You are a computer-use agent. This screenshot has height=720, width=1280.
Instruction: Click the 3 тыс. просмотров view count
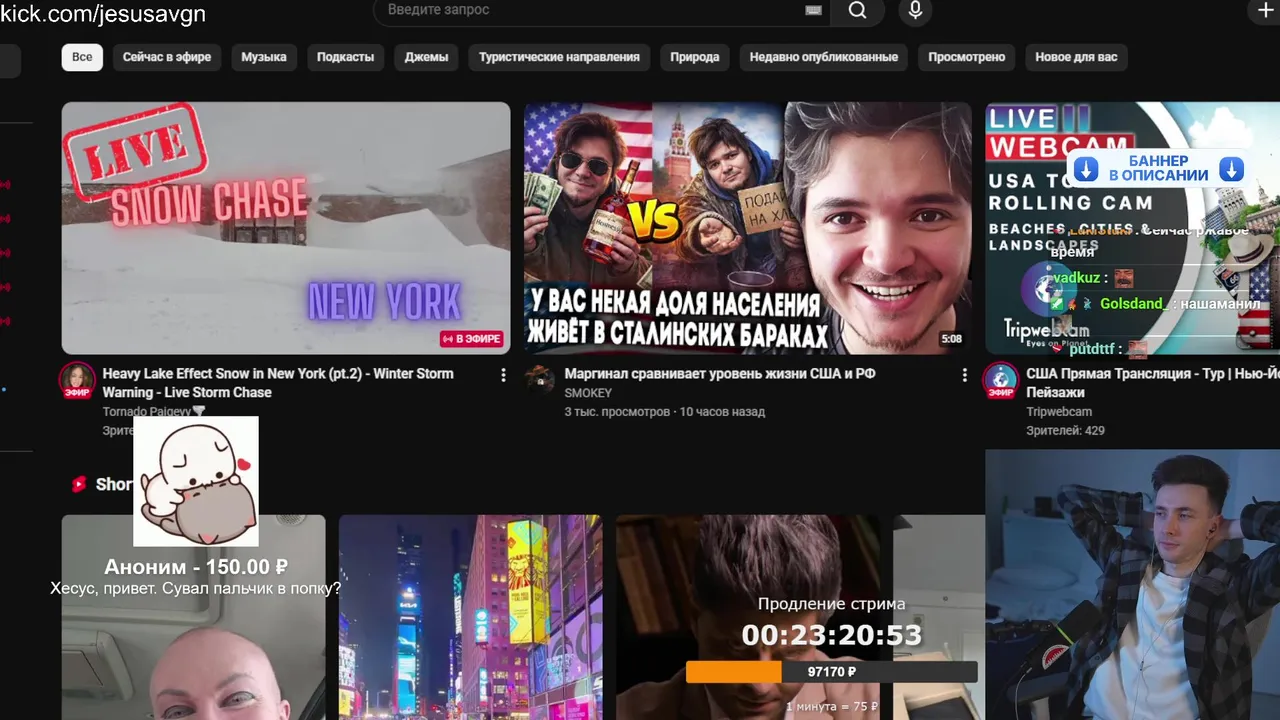pos(617,411)
